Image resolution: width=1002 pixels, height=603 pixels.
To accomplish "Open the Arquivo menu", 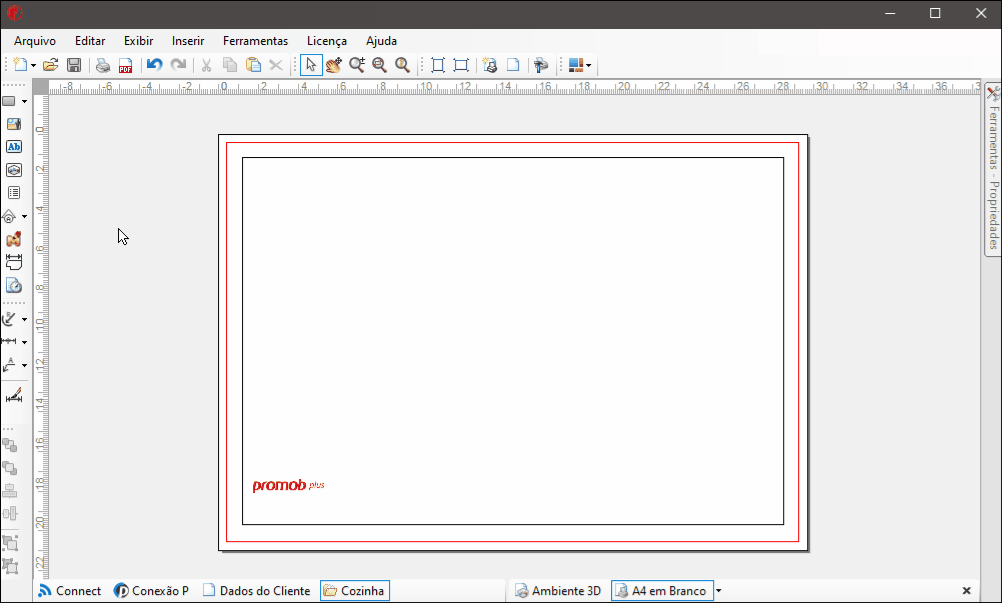I will 35,41.
